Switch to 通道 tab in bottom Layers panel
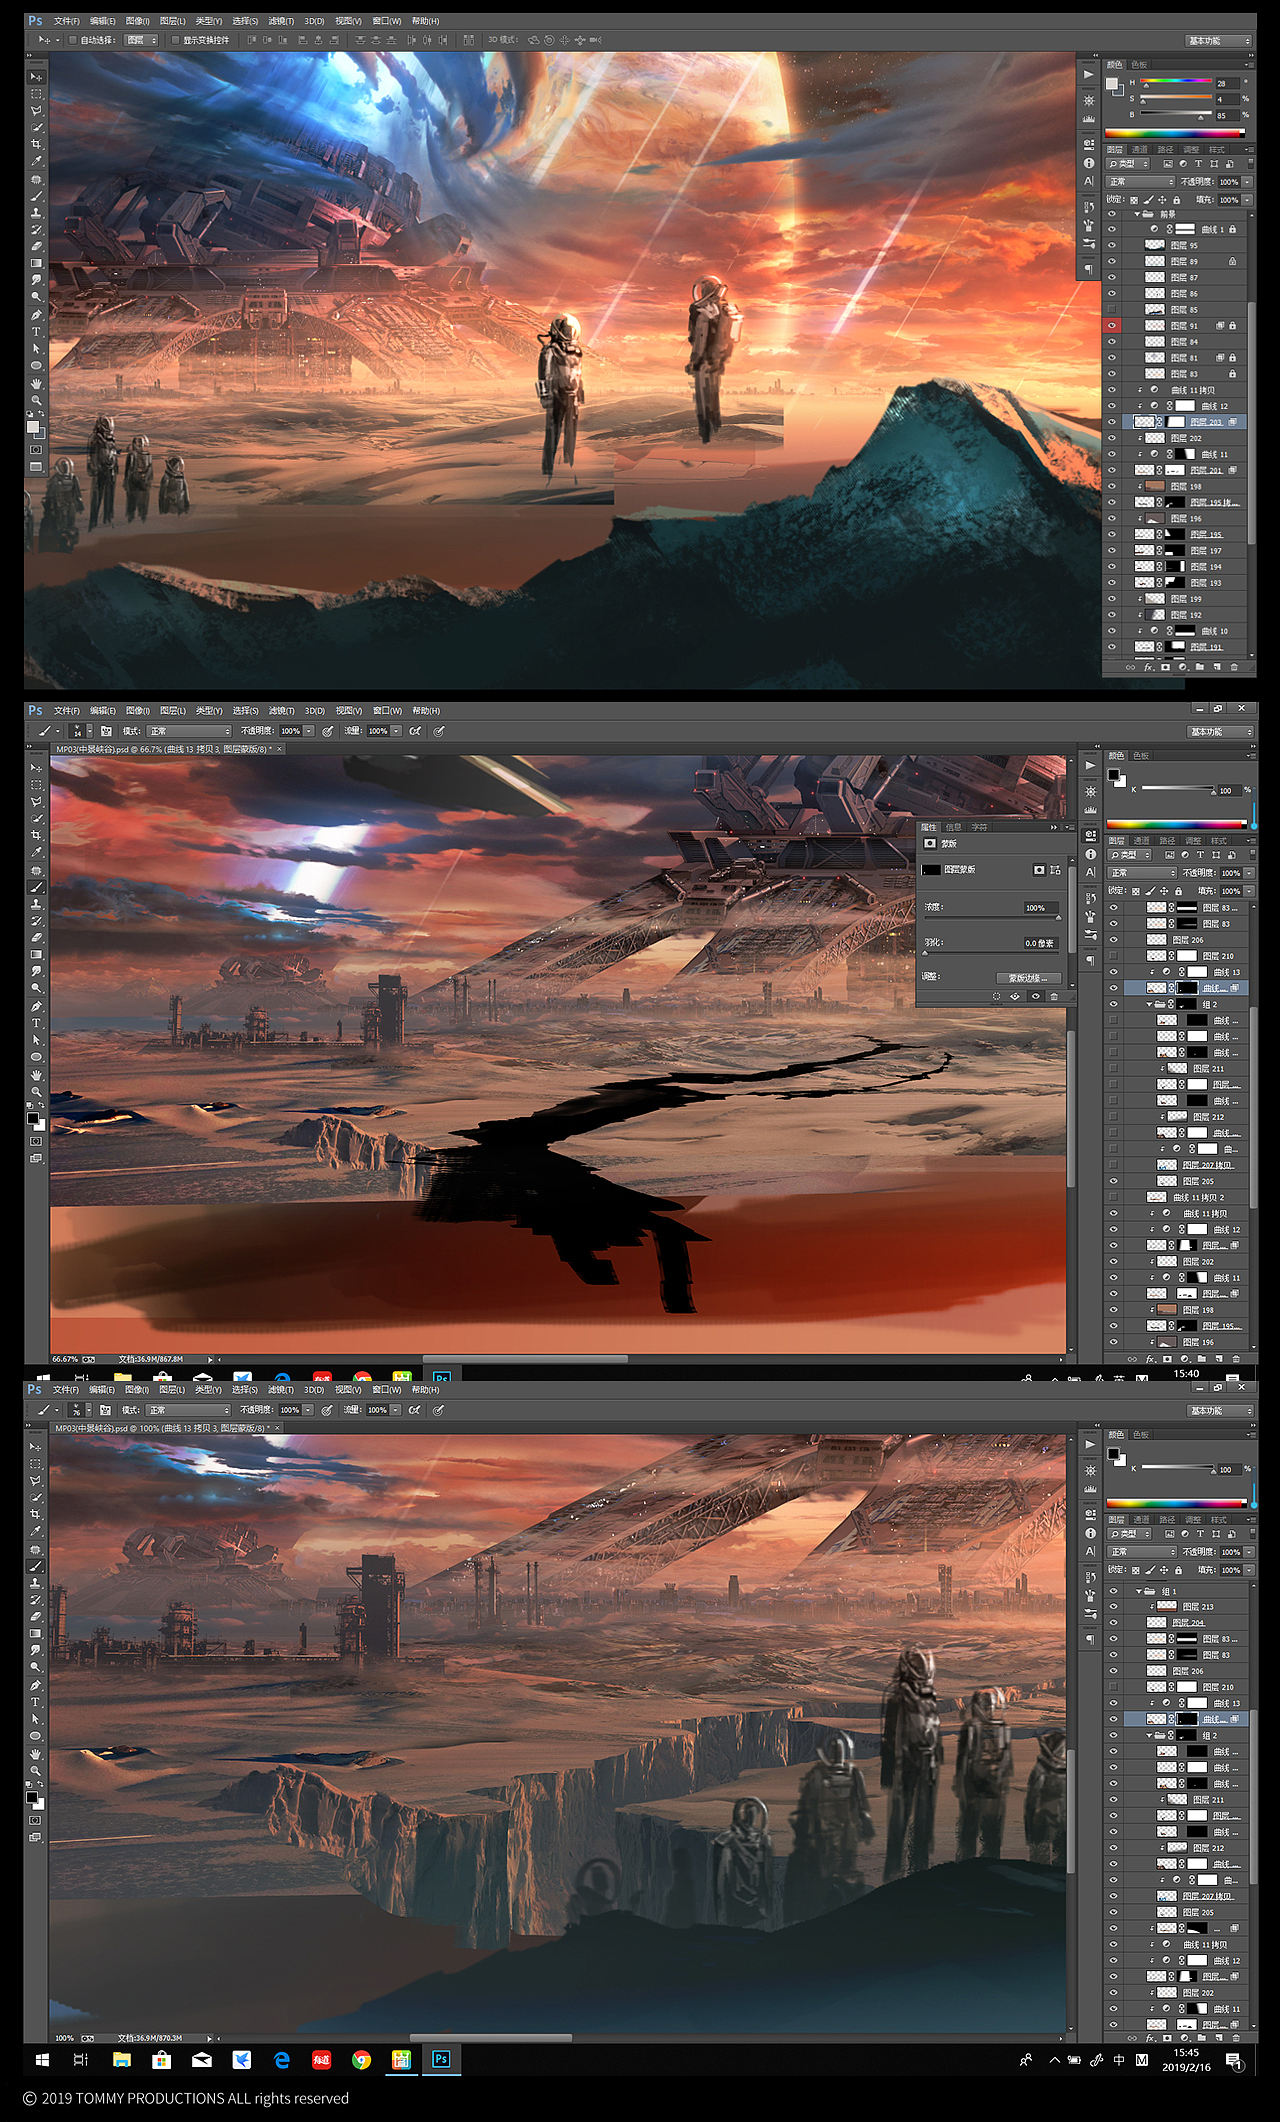This screenshot has width=1280, height=2122. point(1142,1520)
